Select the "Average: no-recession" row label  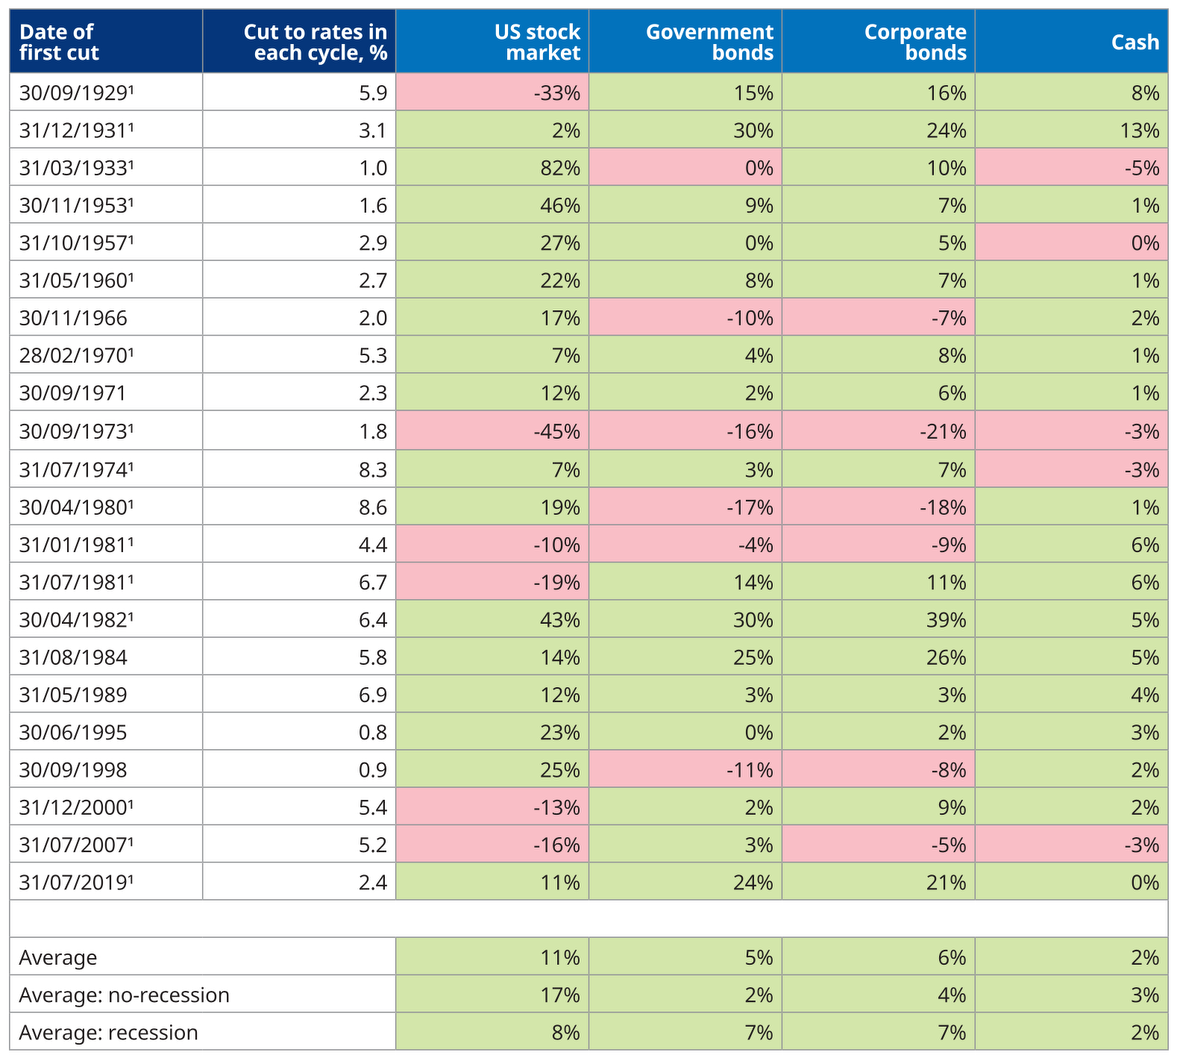coord(124,995)
